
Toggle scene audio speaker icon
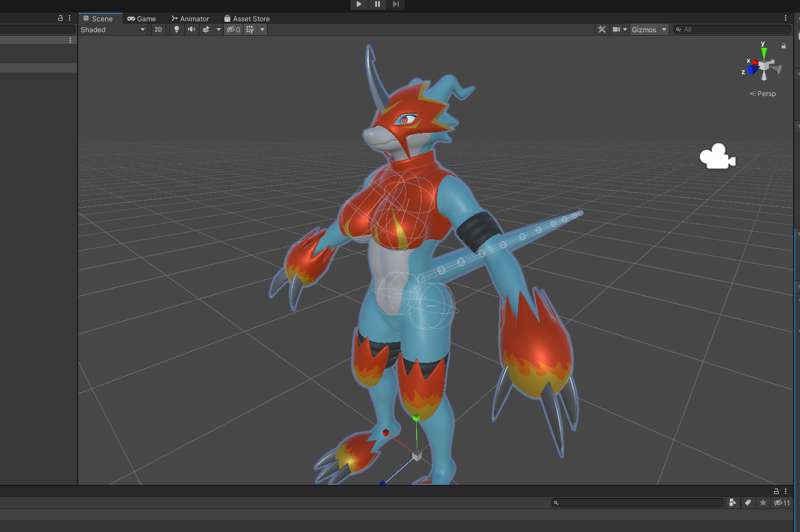[x=191, y=30]
